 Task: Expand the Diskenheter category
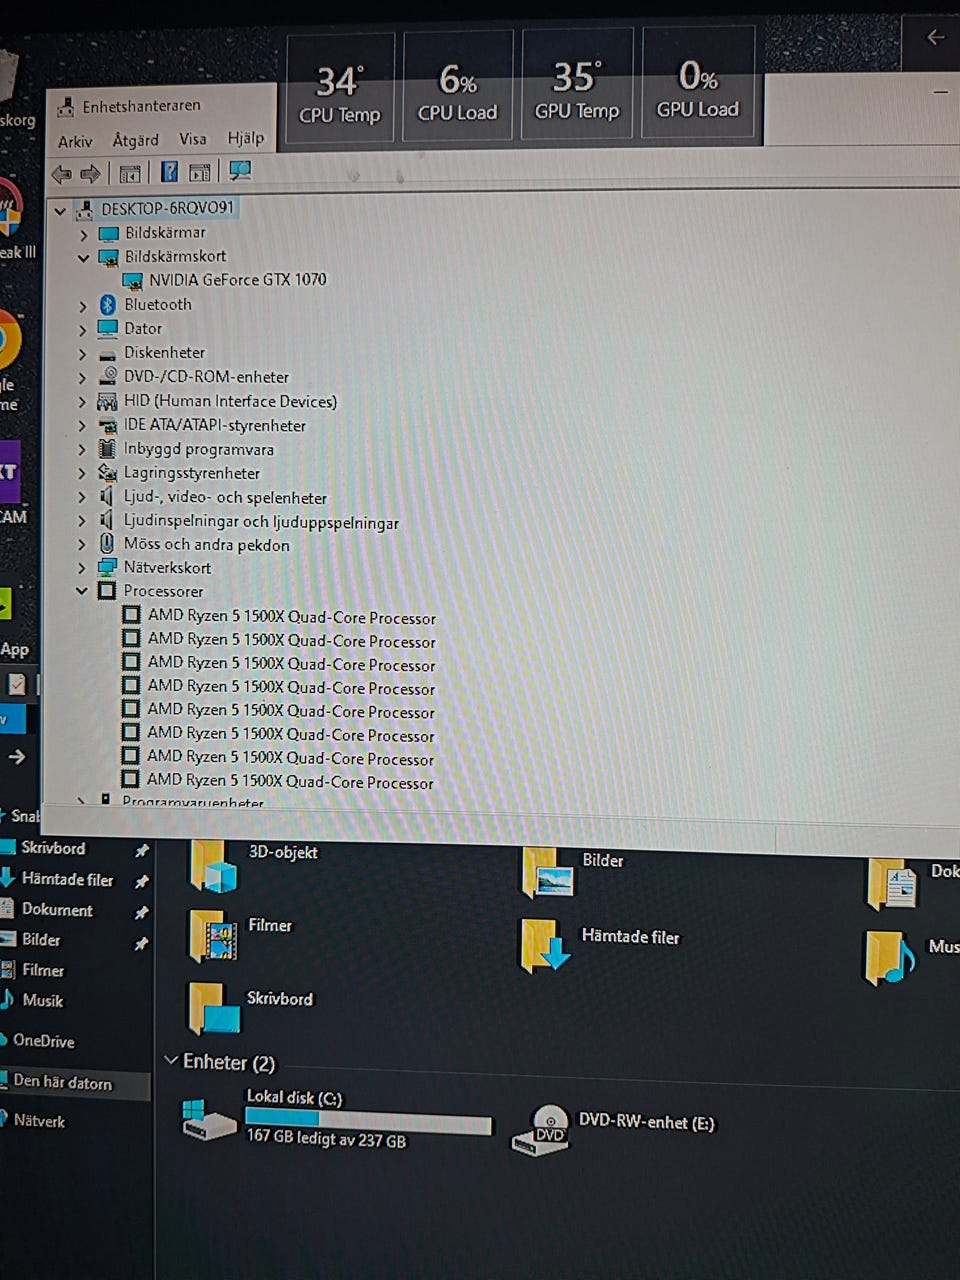(x=83, y=354)
